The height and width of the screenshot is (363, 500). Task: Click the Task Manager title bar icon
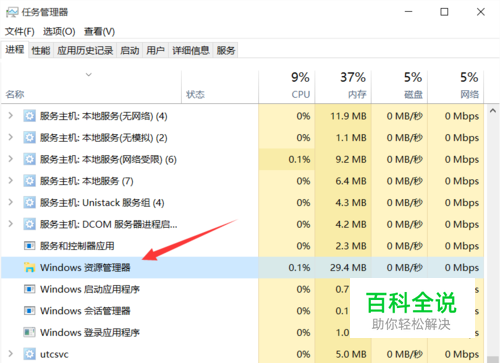[x=12, y=12]
